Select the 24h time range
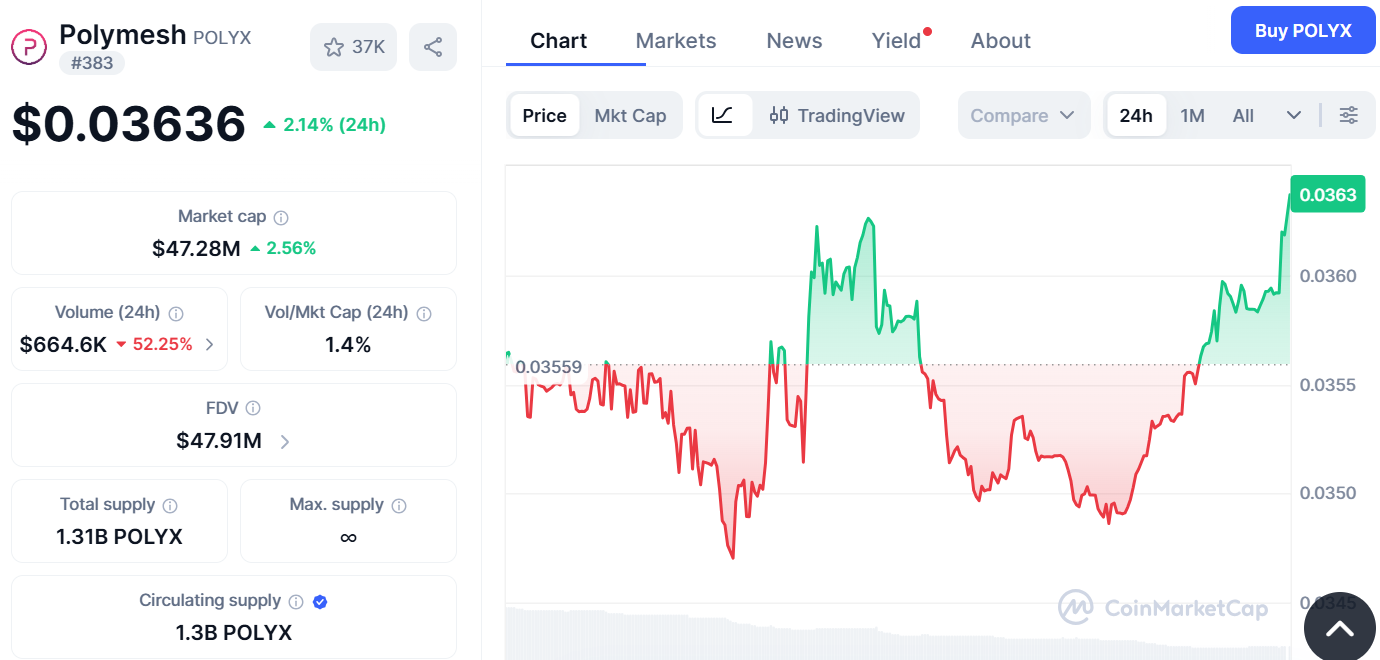1380x660 pixels. 1136,115
